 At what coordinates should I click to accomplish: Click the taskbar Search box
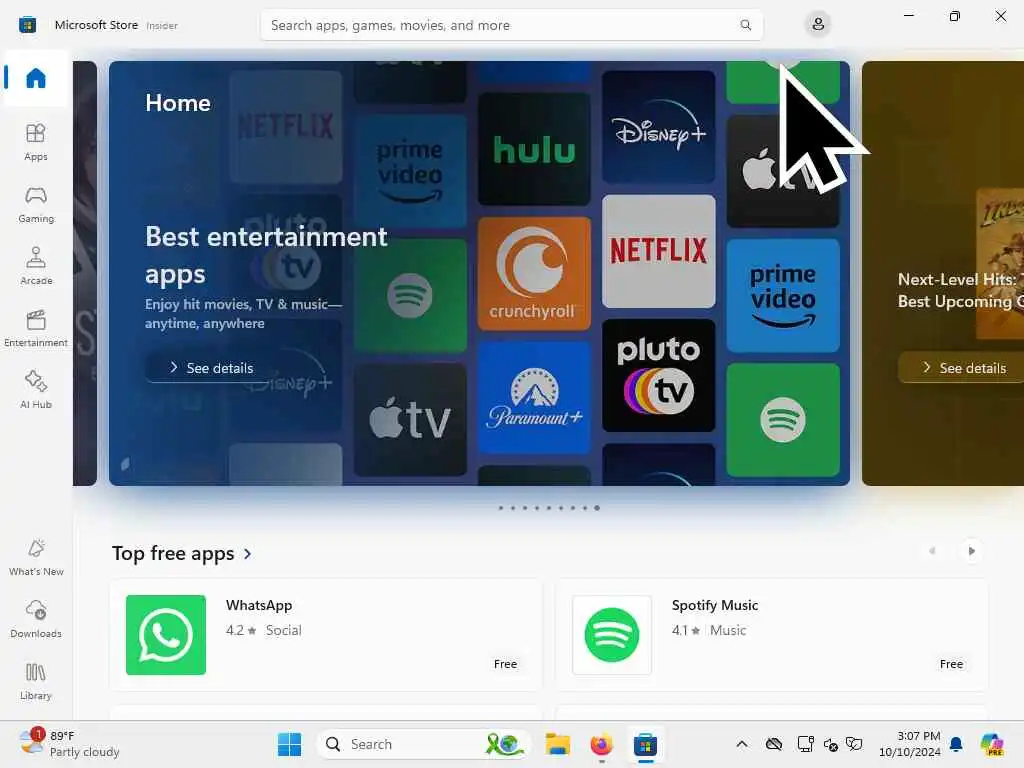point(423,744)
